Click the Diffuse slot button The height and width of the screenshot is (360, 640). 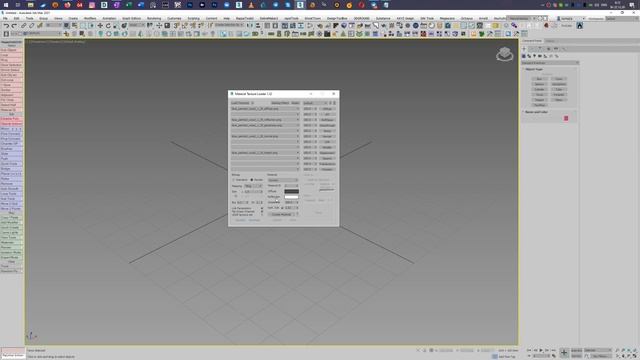click(327, 109)
